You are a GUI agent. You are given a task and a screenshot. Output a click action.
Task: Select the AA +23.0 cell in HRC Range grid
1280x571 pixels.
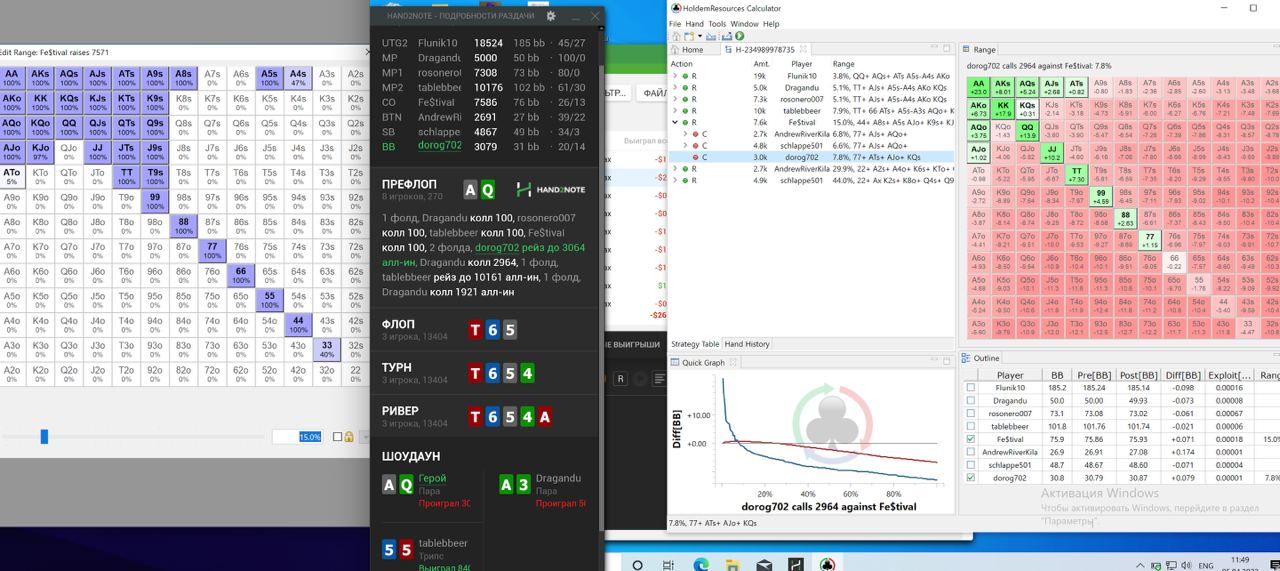pyautogui.click(x=978, y=87)
